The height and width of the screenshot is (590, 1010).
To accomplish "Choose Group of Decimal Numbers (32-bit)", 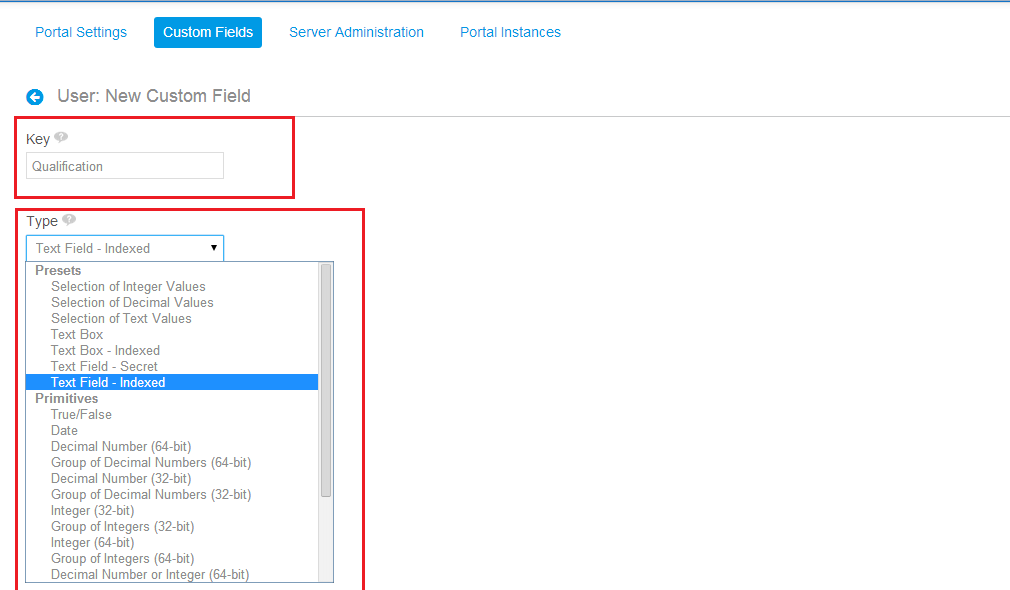I will (172, 495).
